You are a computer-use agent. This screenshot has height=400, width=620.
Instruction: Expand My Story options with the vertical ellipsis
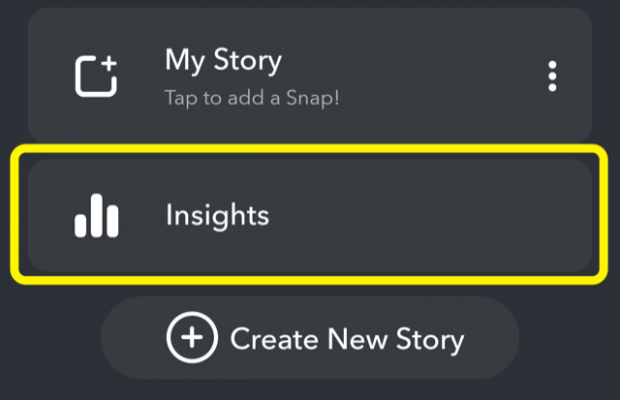pos(552,76)
